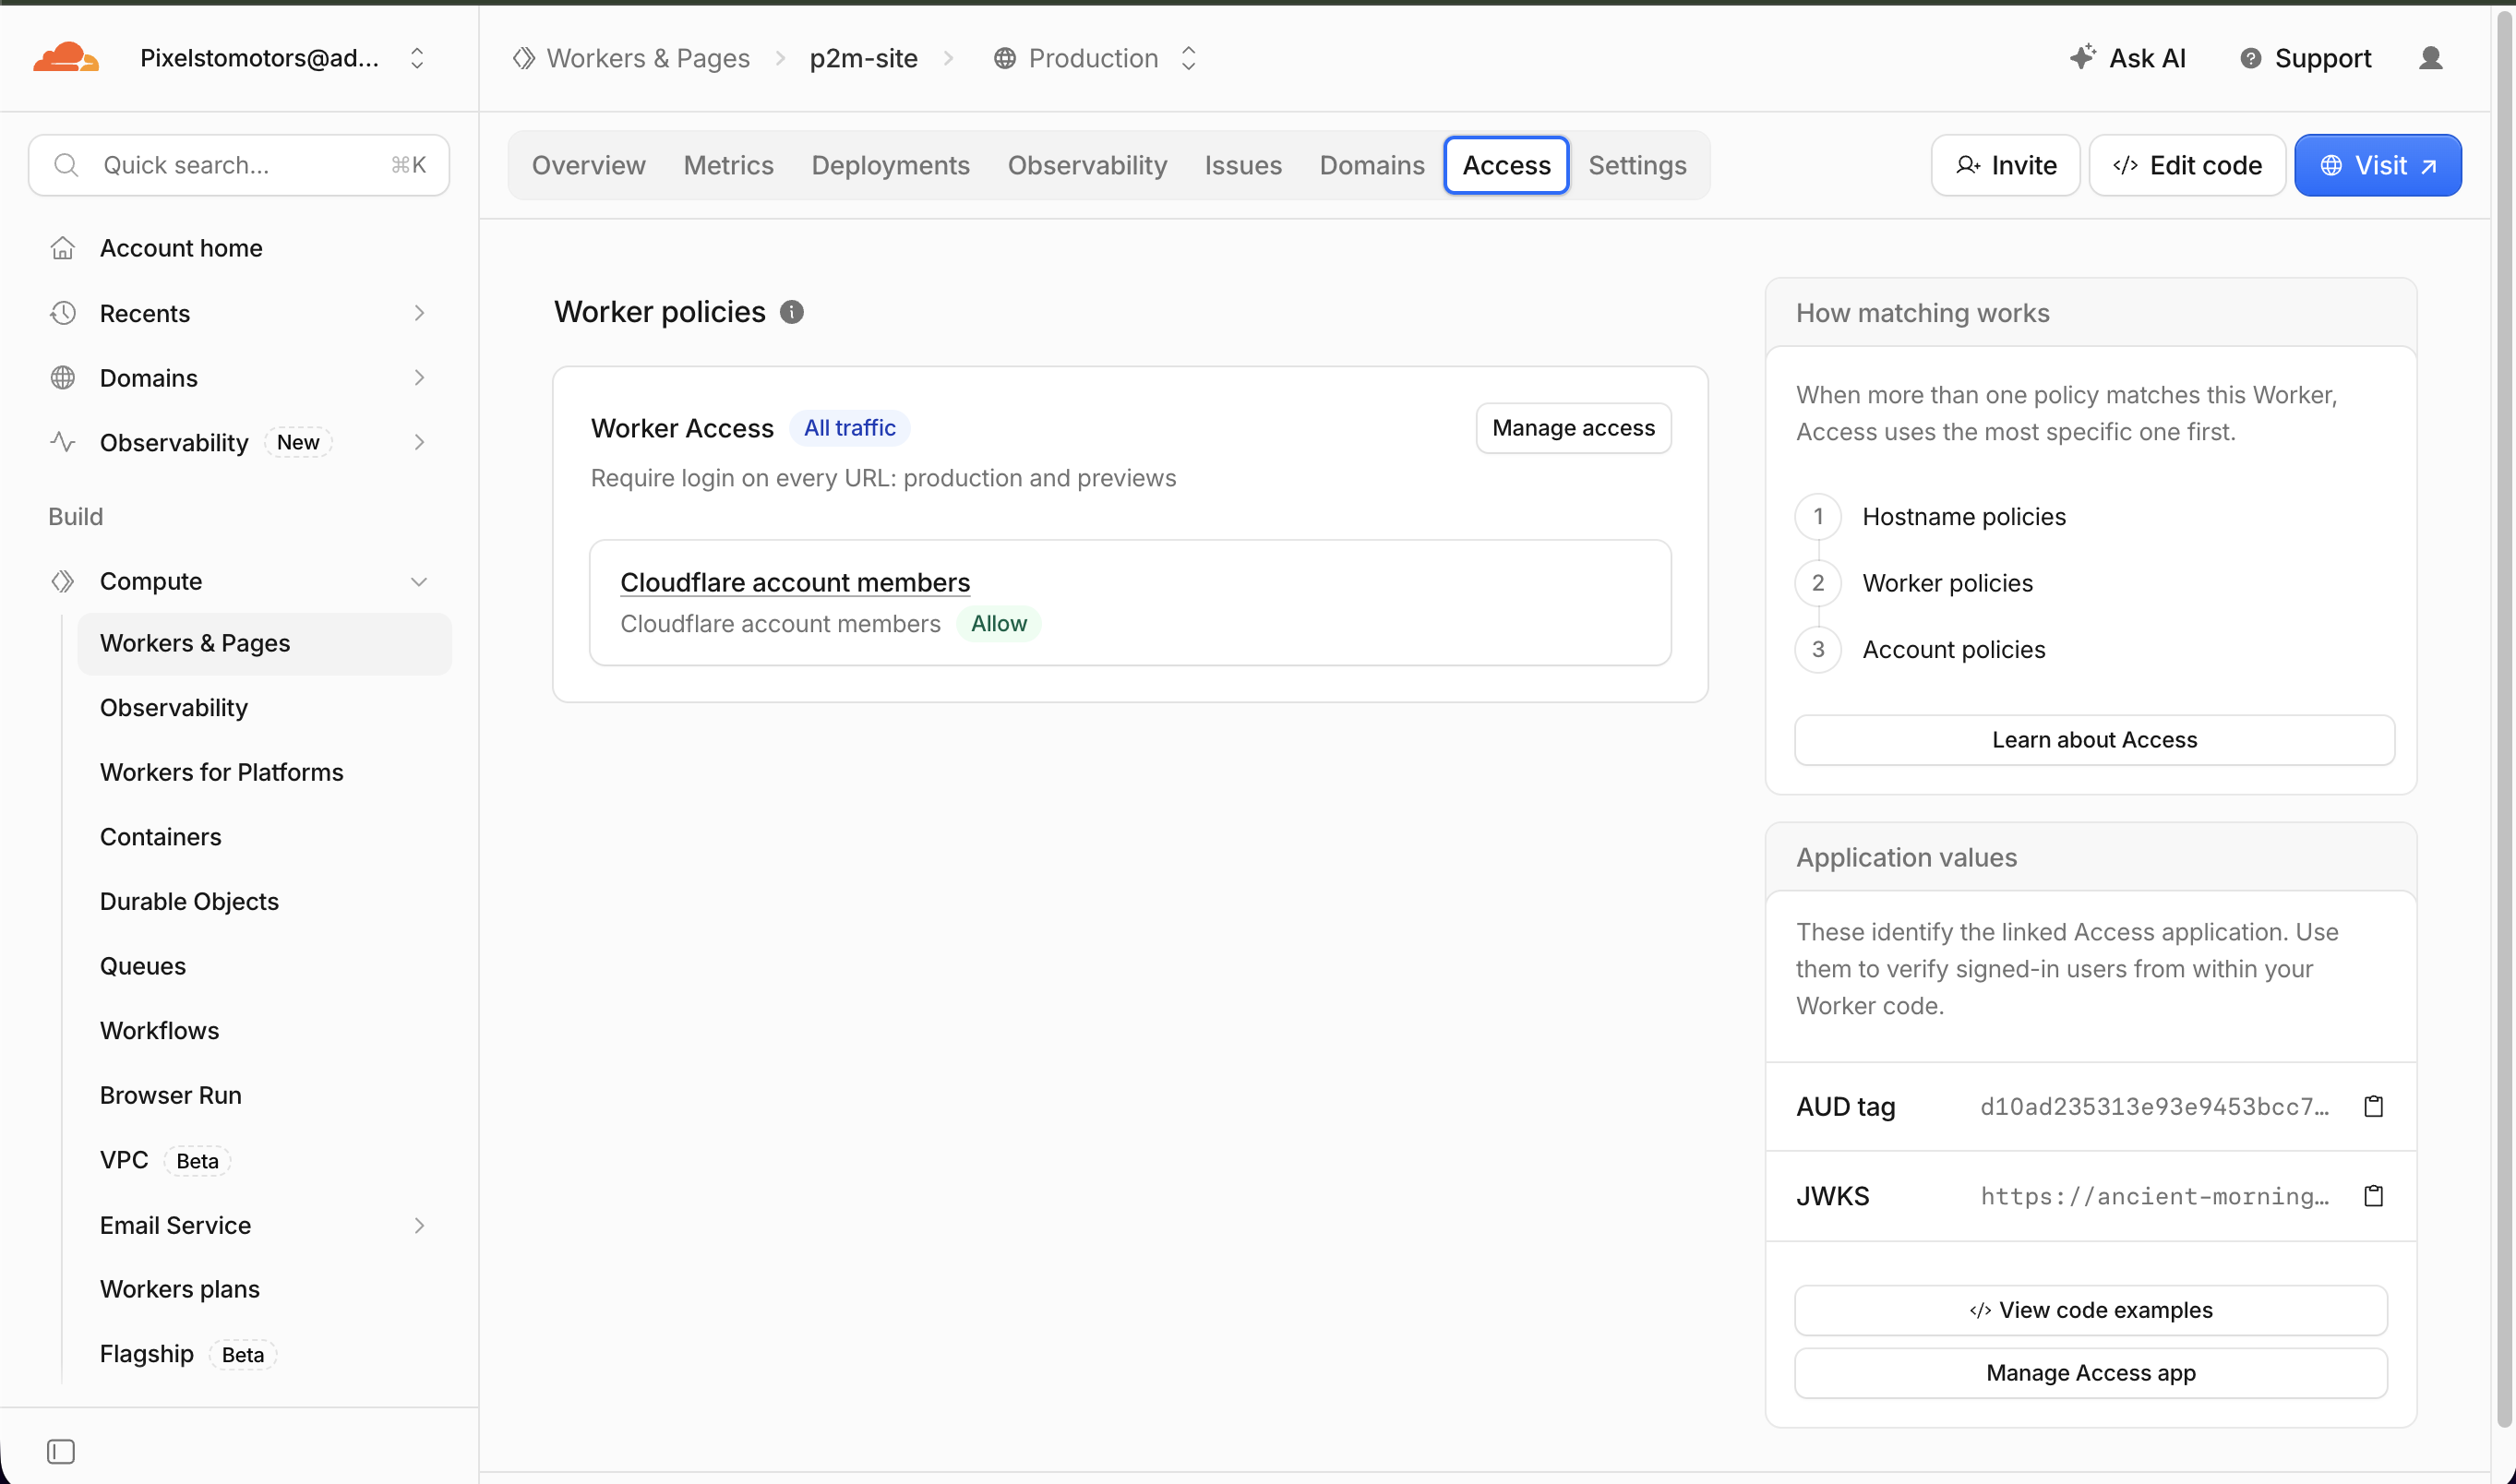
Task: Click Learn about Access button
Action: coord(2094,740)
